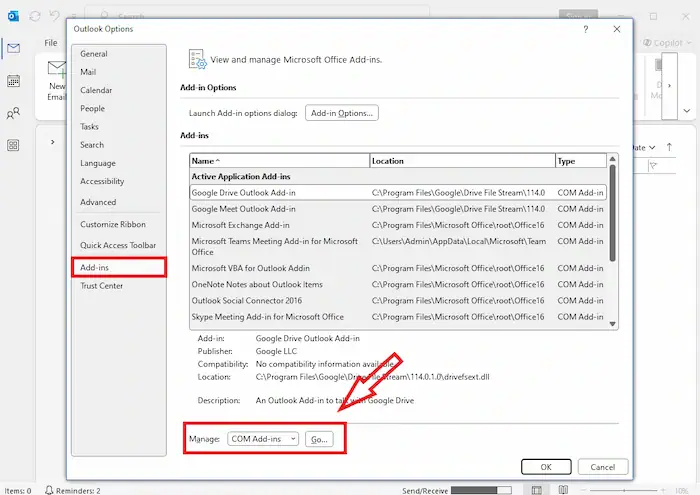700x495 pixels.
Task: Open Quick Access Toolbar options
Action: (118, 245)
